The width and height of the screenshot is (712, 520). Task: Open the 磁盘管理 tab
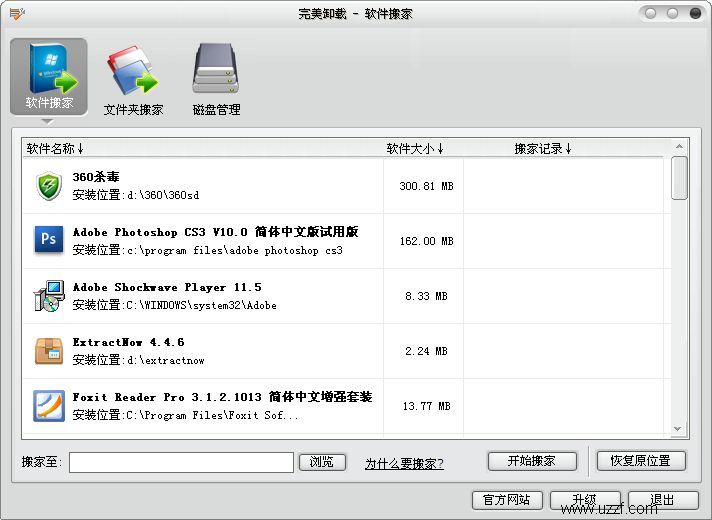[216, 79]
